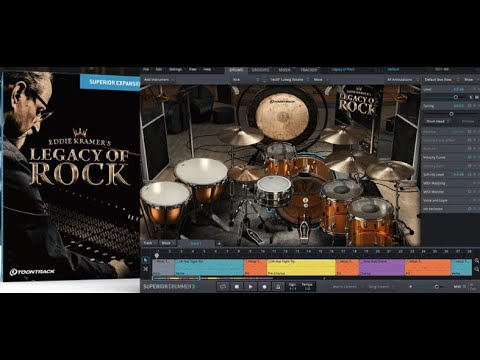Click the loop button in the transport bar
This screenshot has height=360, width=480.
pyautogui.click(x=223, y=286)
